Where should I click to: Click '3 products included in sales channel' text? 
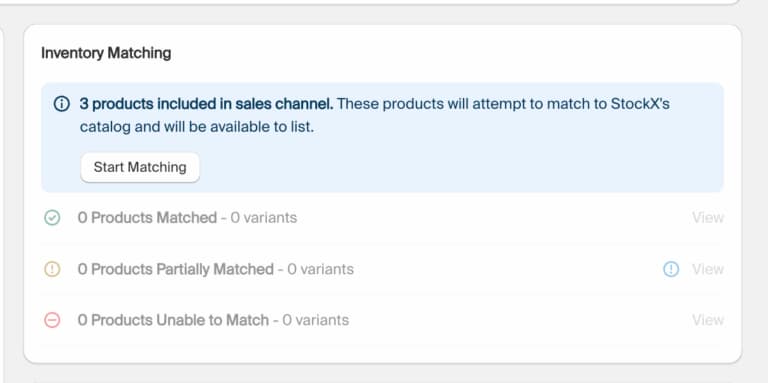(207, 104)
